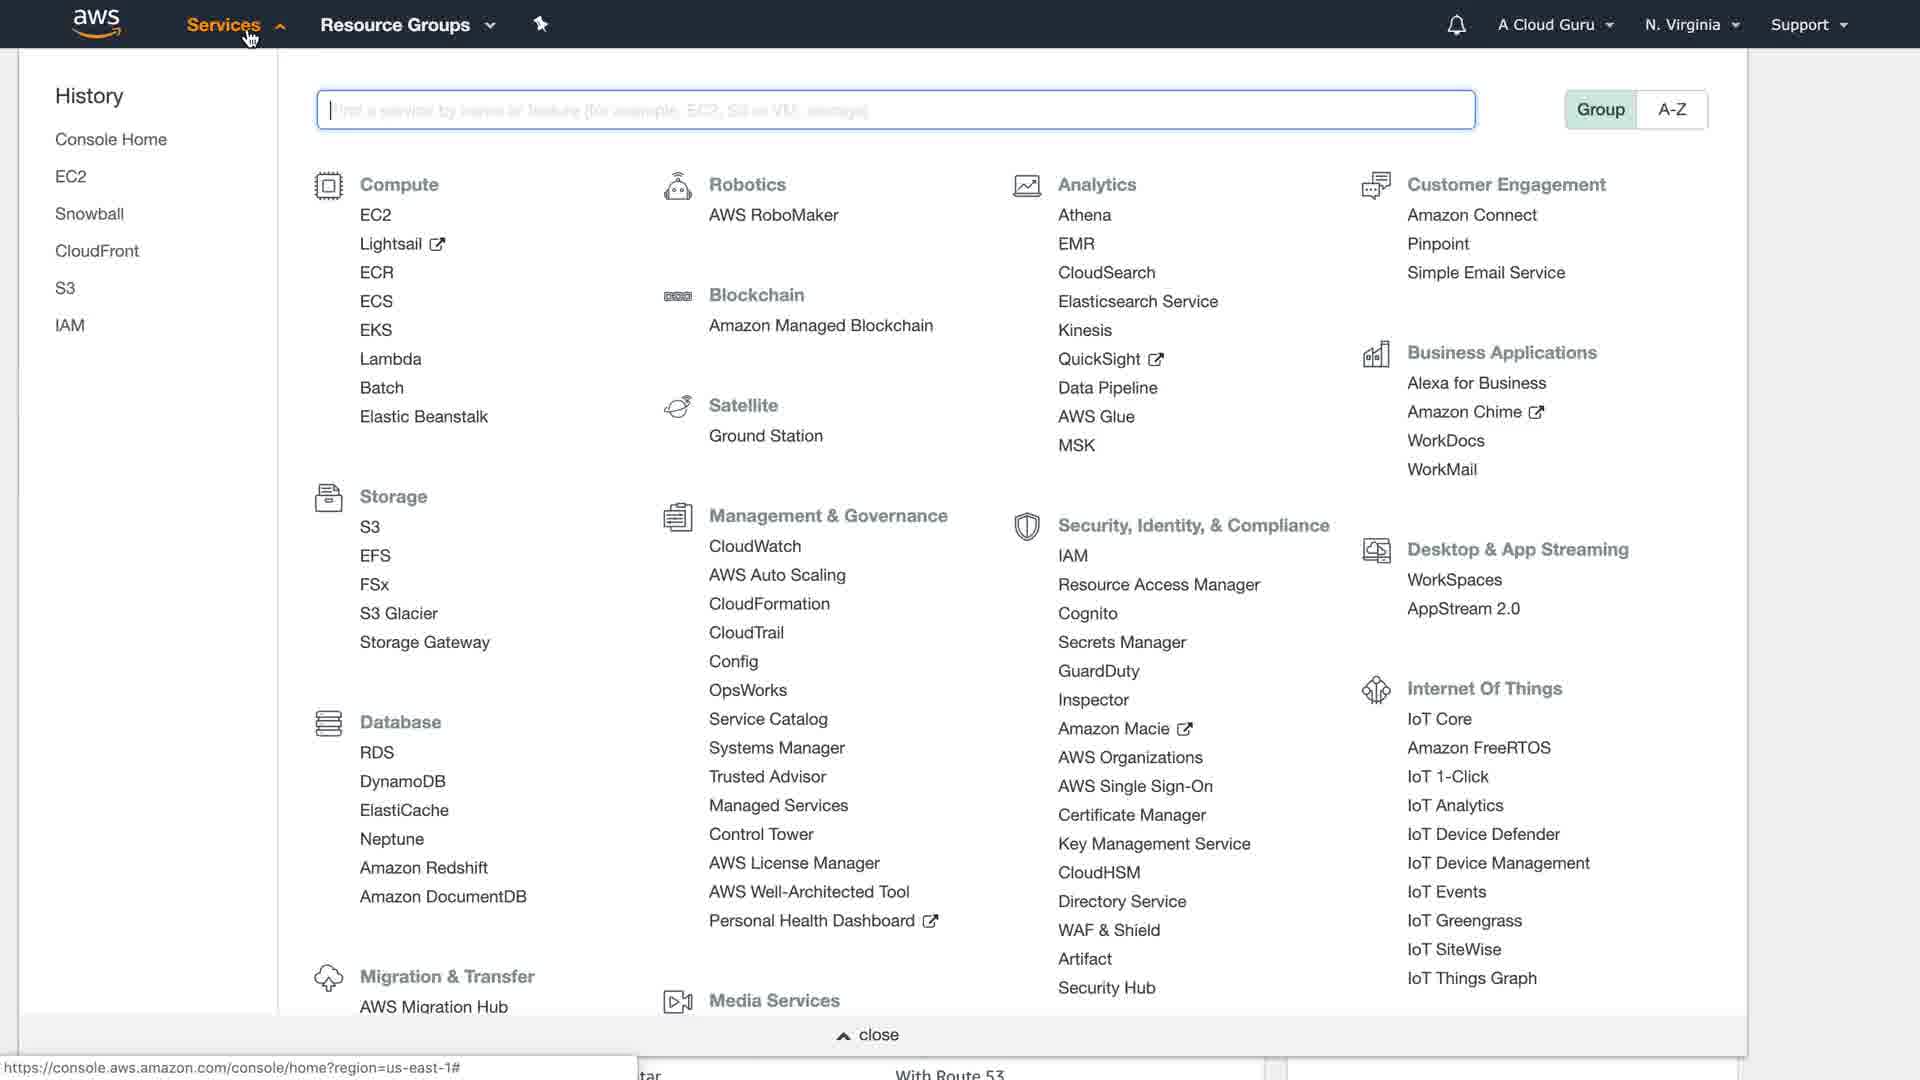Open the notifications bell icon
This screenshot has height=1080, width=1920.
coord(1456,25)
